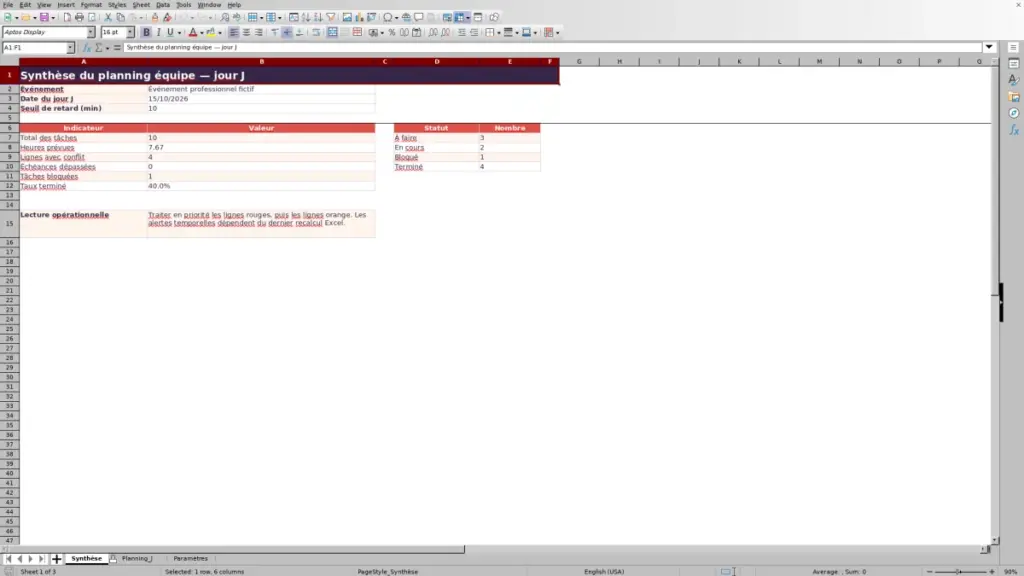The image size is (1024, 576).
Task: Expand the formula bar with its arrow
Action: [x=989, y=47]
